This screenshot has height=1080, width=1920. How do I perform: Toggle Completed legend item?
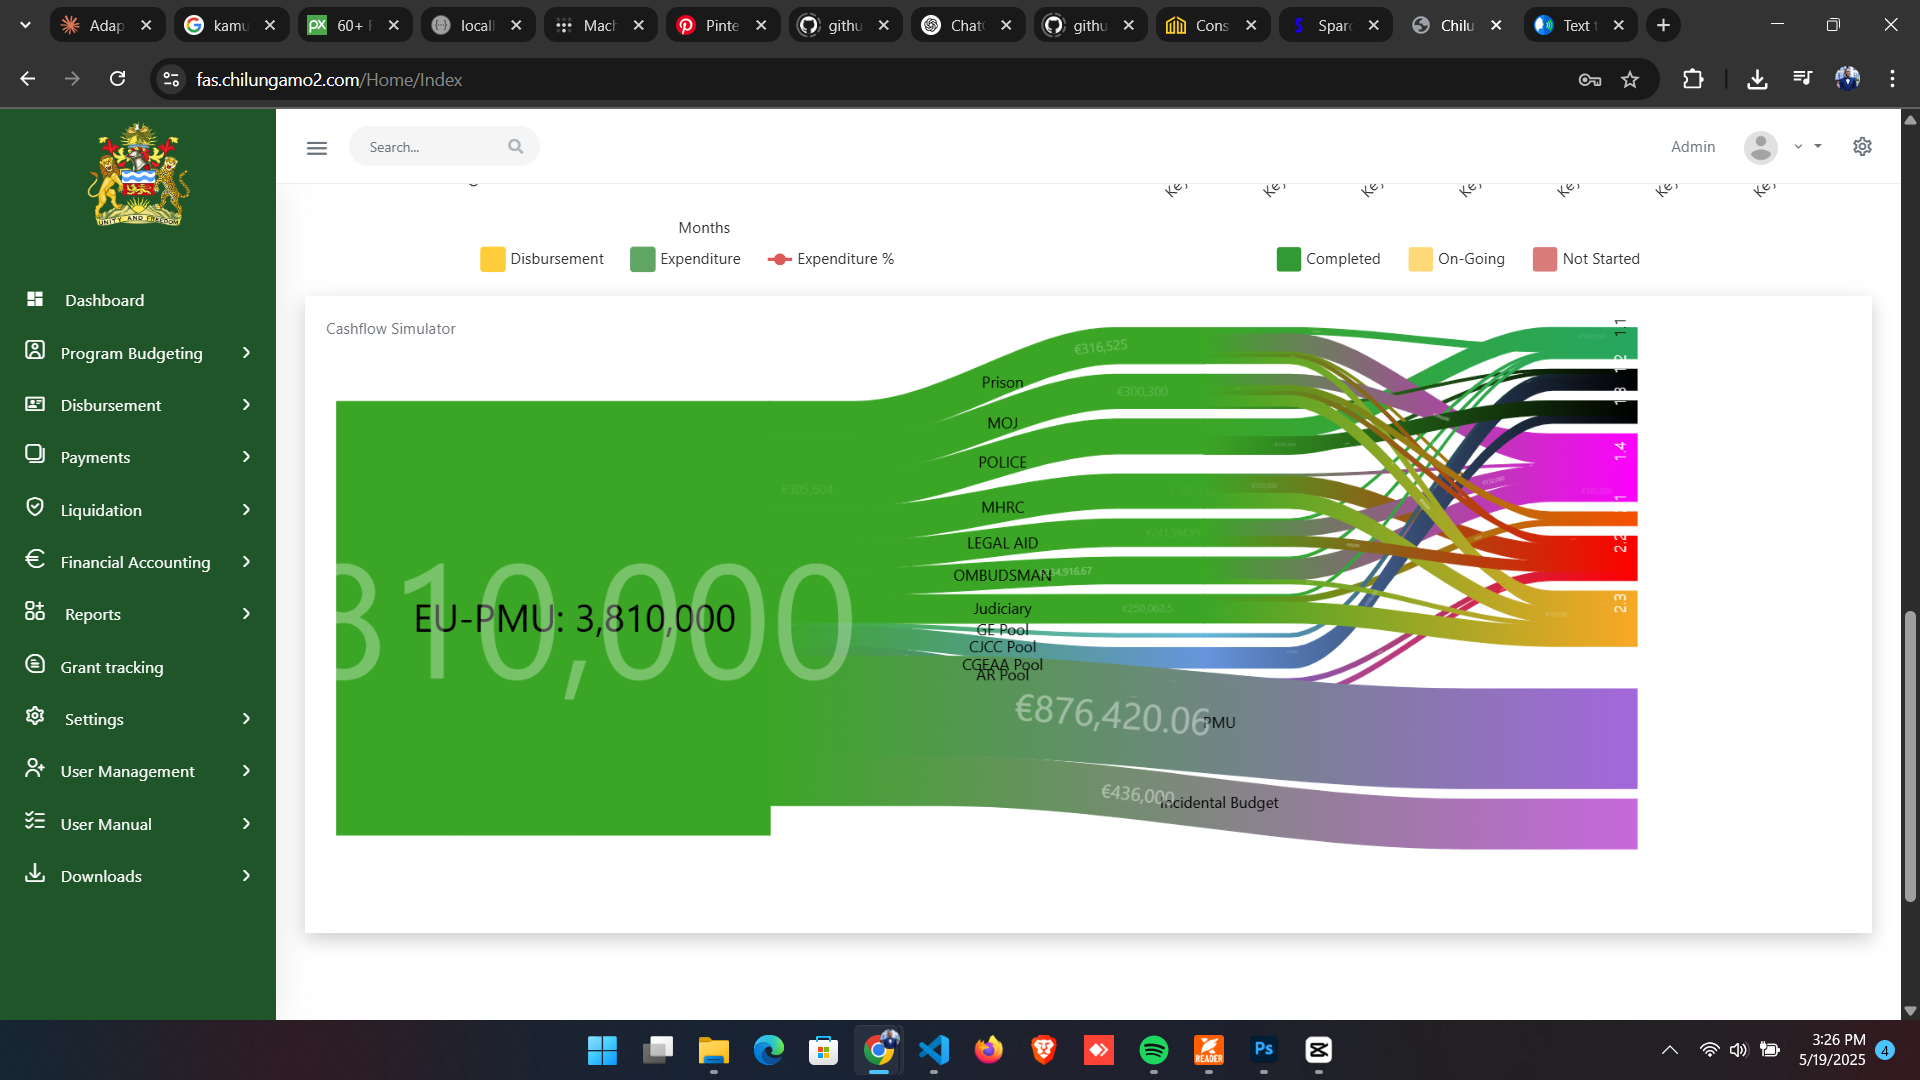[x=1342, y=259]
